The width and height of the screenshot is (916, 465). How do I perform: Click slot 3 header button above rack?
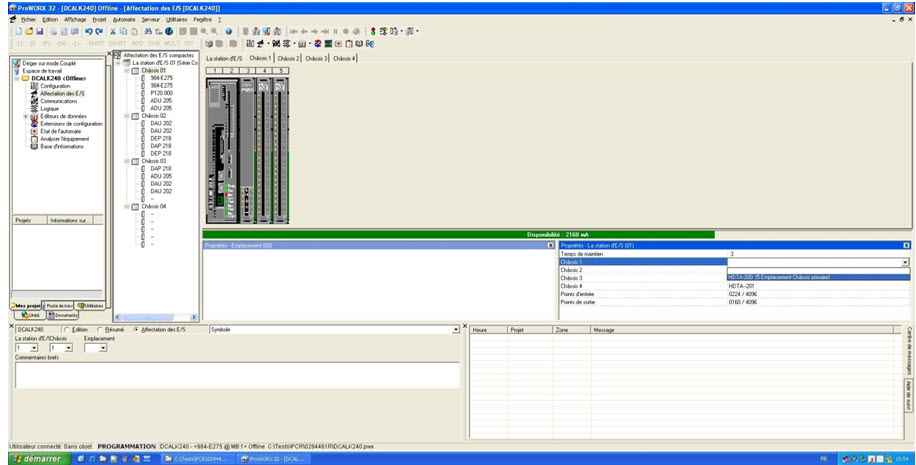click(248, 71)
